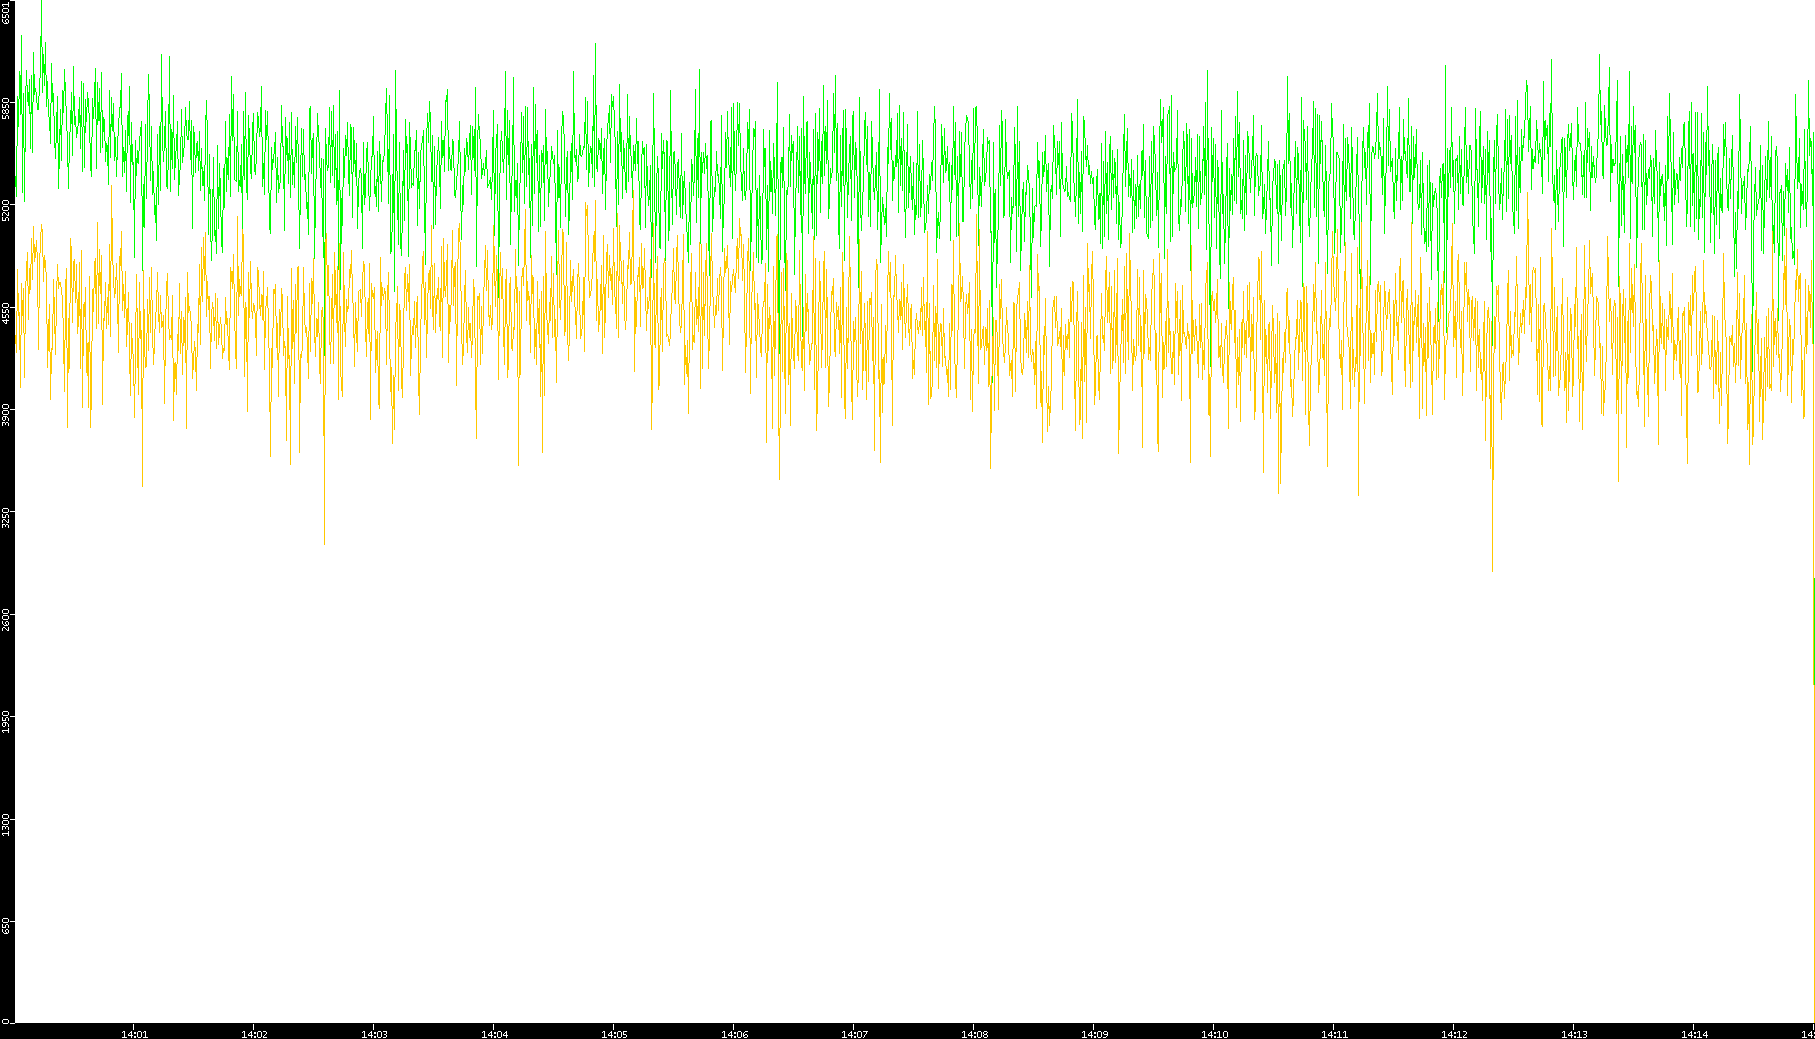The image size is (1815, 1039).
Task: Select the 2600 label on vertical axis
Action: [x=7, y=619]
